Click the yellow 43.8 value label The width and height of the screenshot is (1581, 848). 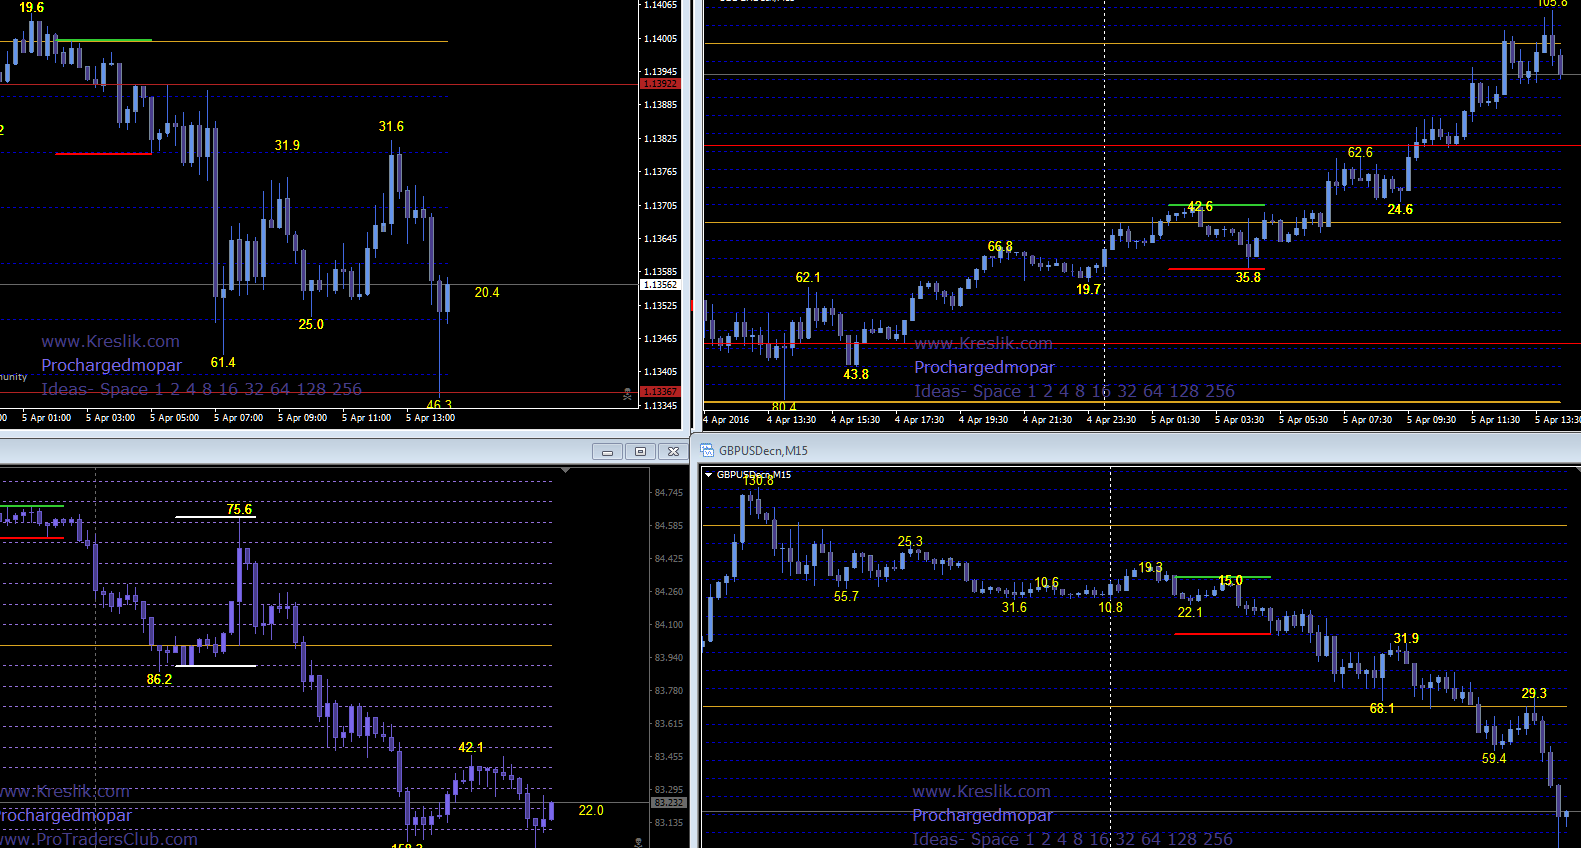point(856,375)
